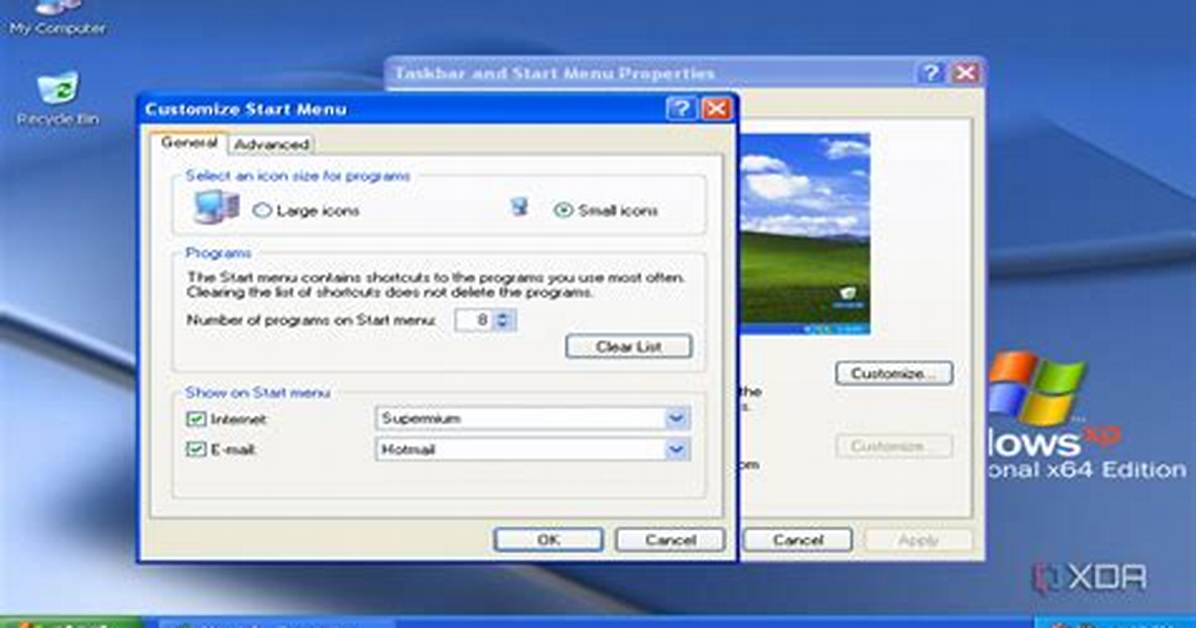
Task: Toggle the Internet checkbox
Action: coord(196,419)
